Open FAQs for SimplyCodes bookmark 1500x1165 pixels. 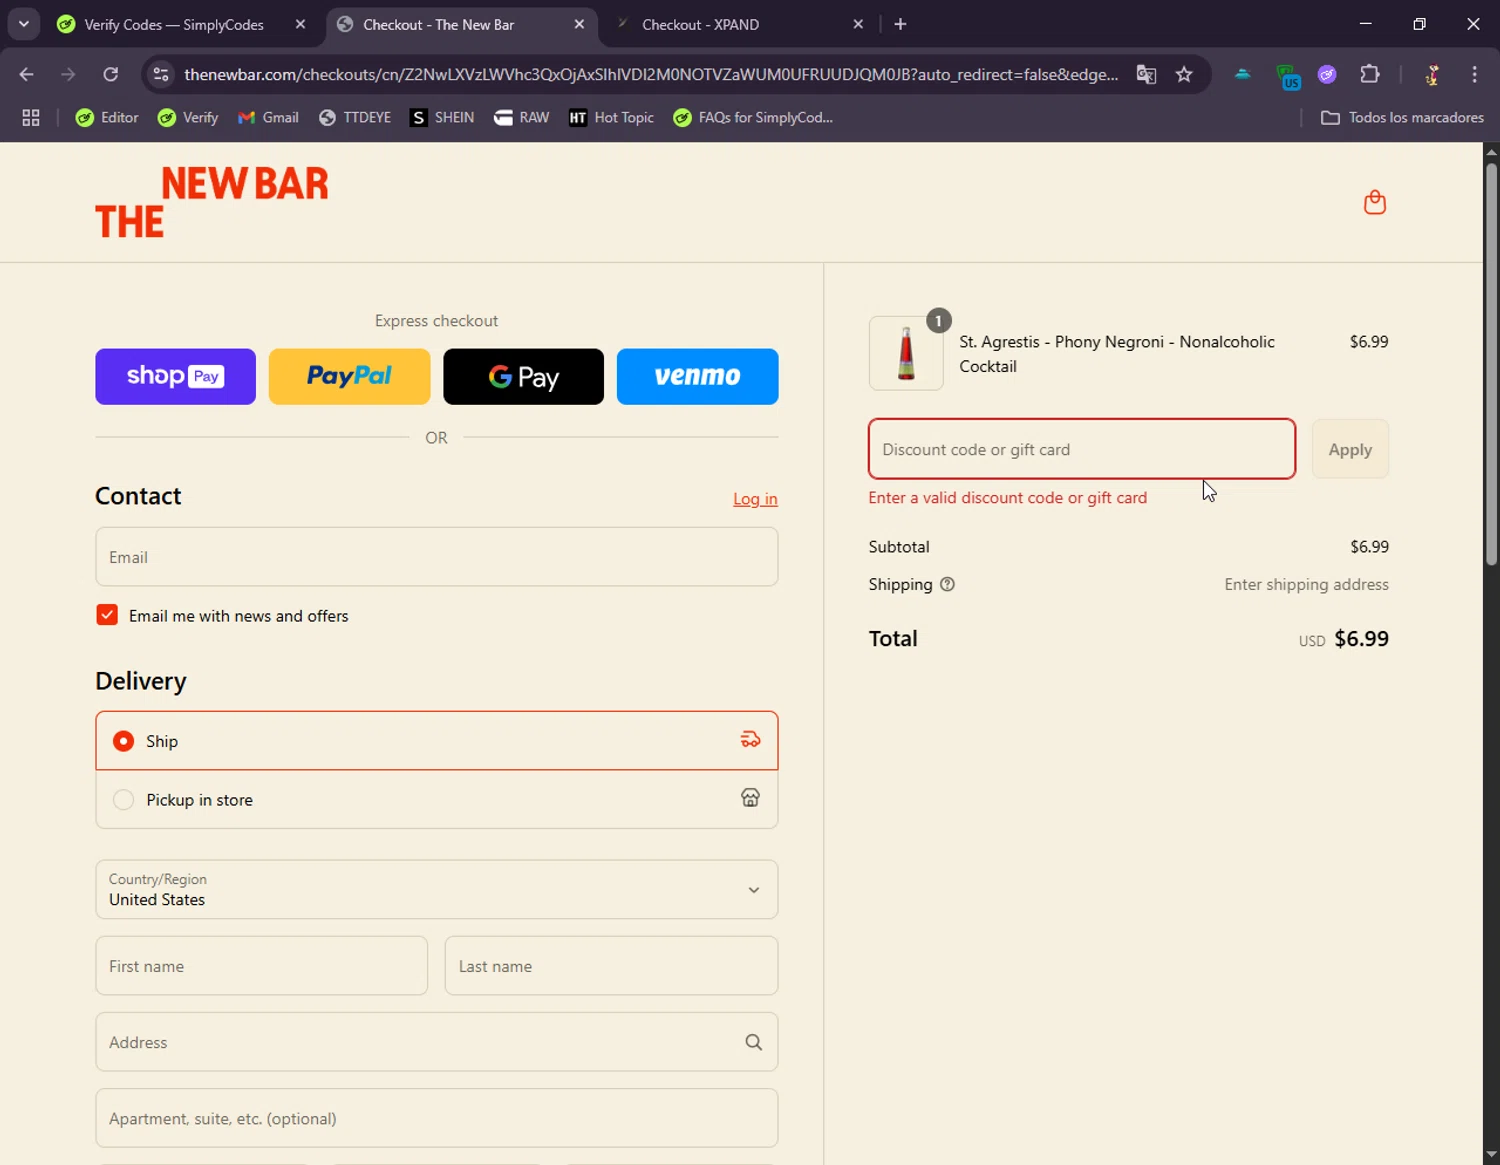tap(753, 117)
